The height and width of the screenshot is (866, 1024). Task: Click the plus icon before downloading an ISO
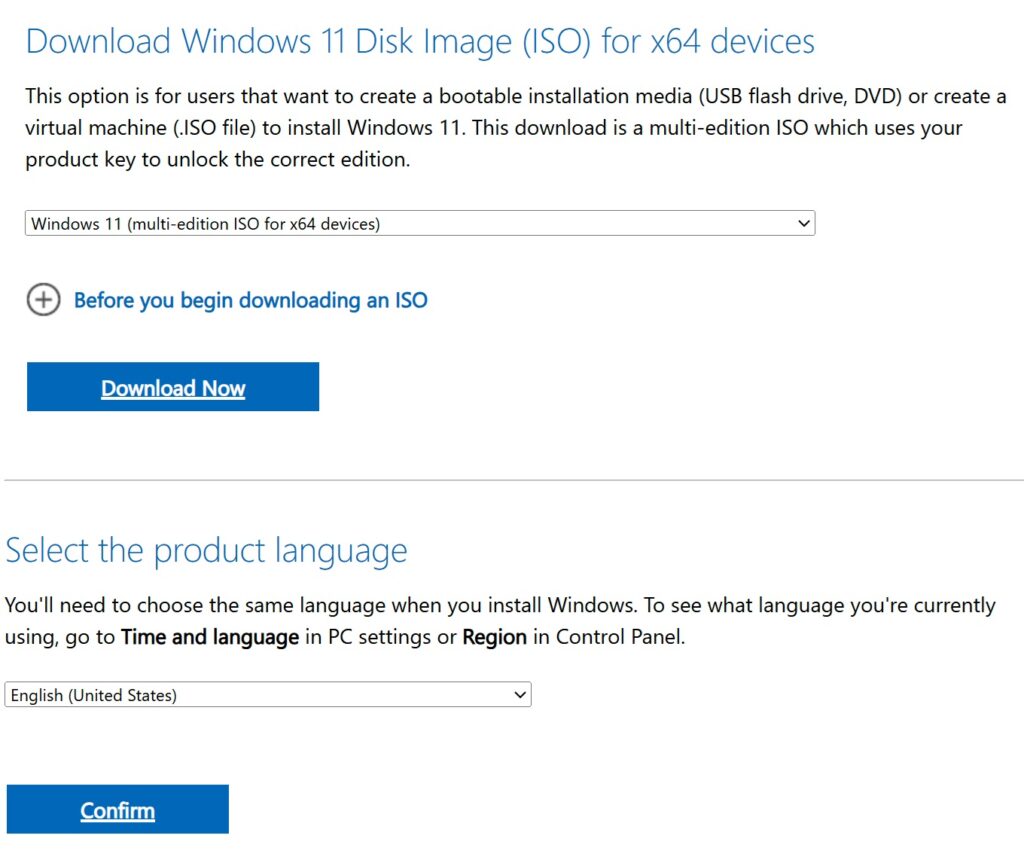[x=44, y=300]
